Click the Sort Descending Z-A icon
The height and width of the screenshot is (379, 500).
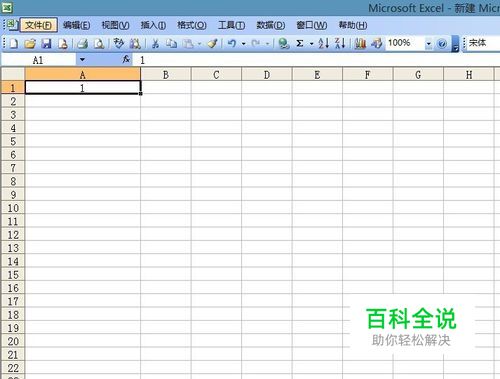[340, 43]
